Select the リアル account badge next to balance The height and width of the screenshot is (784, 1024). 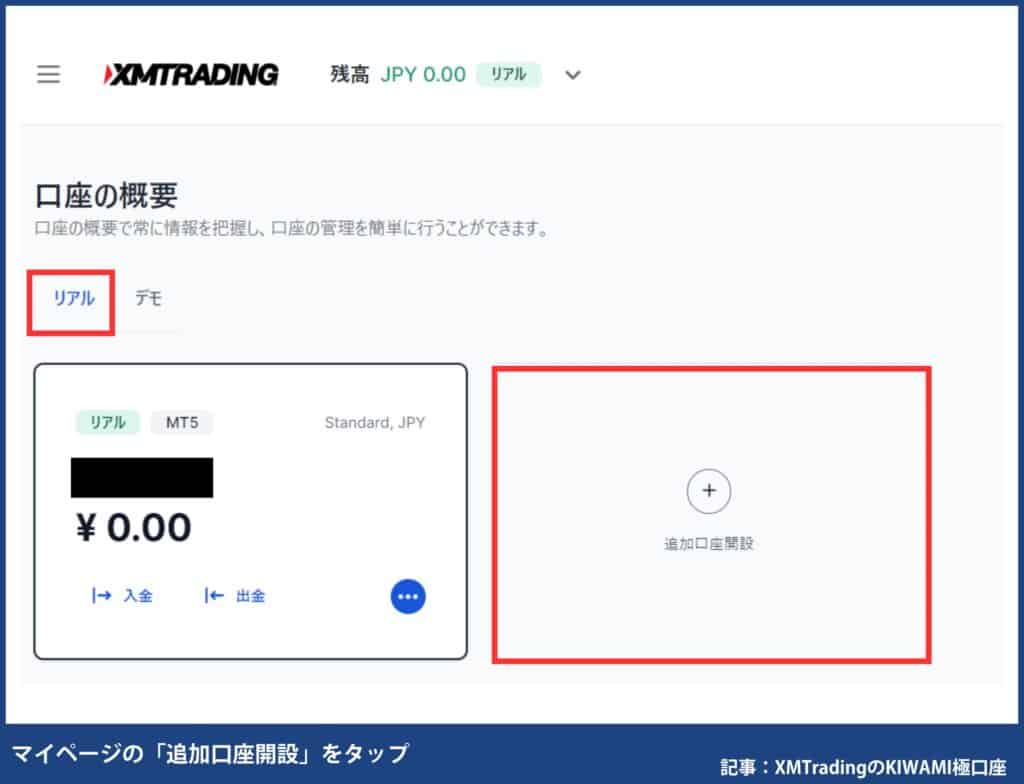click(508, 74)
